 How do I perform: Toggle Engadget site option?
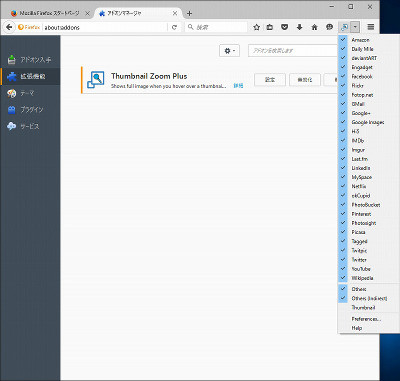coord(368,67)
